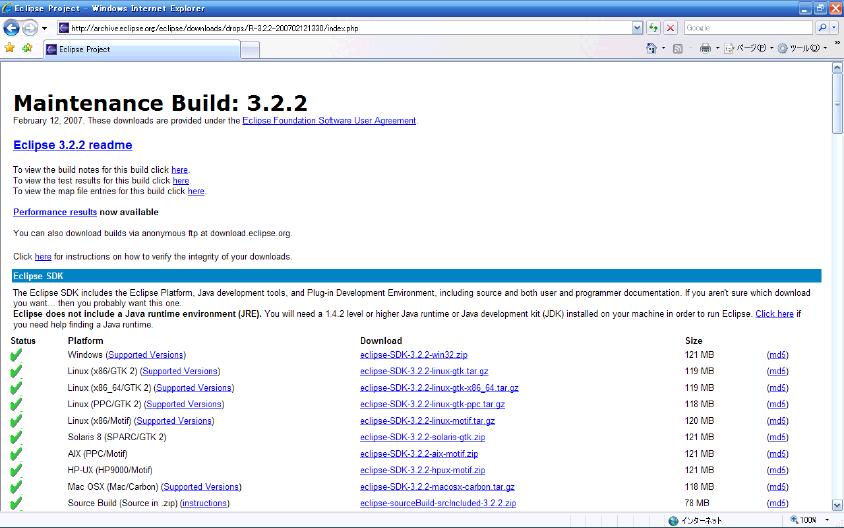The image size is (844, 528).
Task: Print the page with the printer icon
Action: (705, 48)
